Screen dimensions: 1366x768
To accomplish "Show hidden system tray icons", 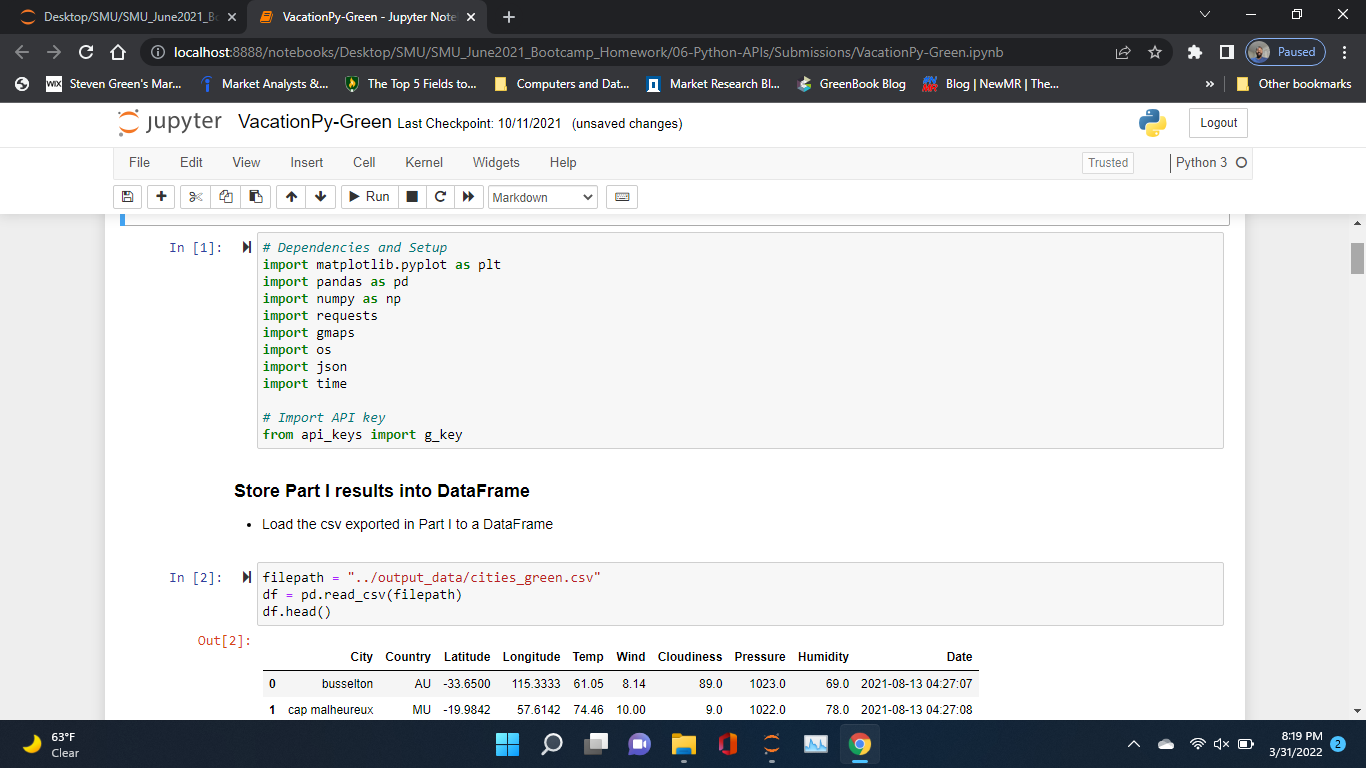I will tap(1134, 744).
